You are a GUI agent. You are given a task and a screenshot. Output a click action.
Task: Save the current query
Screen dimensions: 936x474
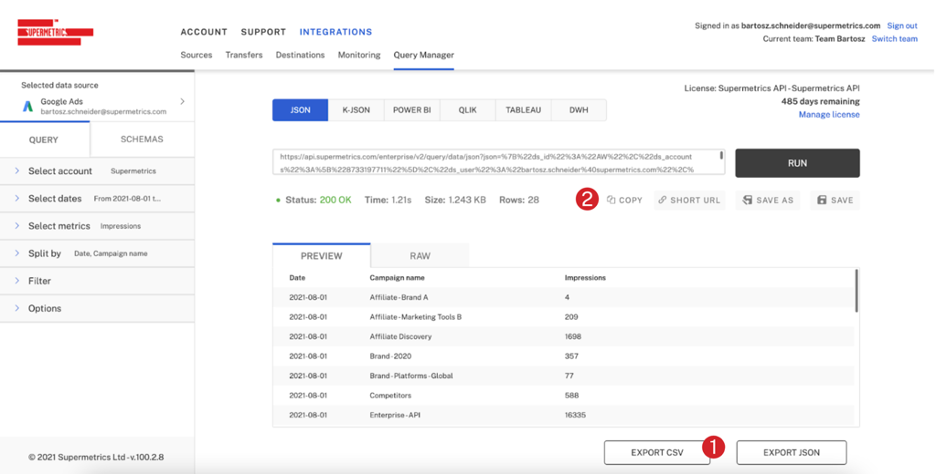coord(835,200)
